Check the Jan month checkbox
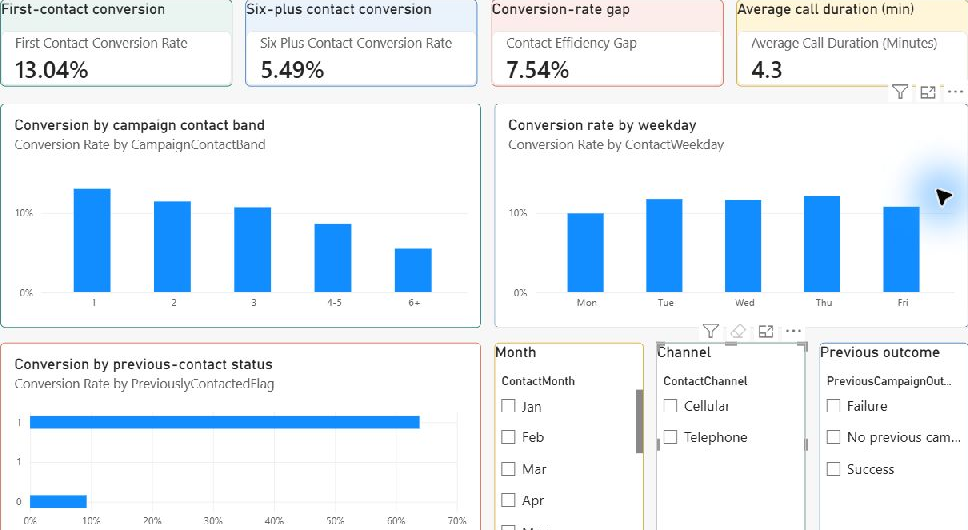968x530 pixels. coord(508,406)
